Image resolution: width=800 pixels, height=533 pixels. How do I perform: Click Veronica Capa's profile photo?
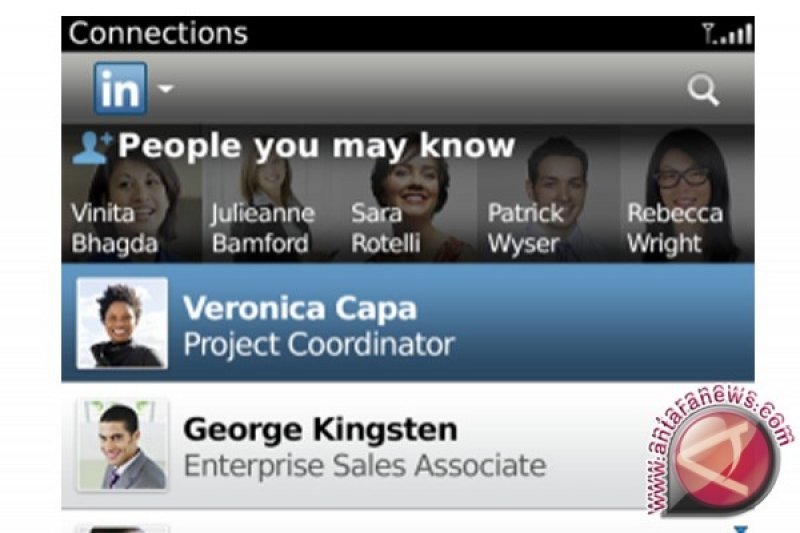coord(122,323)
